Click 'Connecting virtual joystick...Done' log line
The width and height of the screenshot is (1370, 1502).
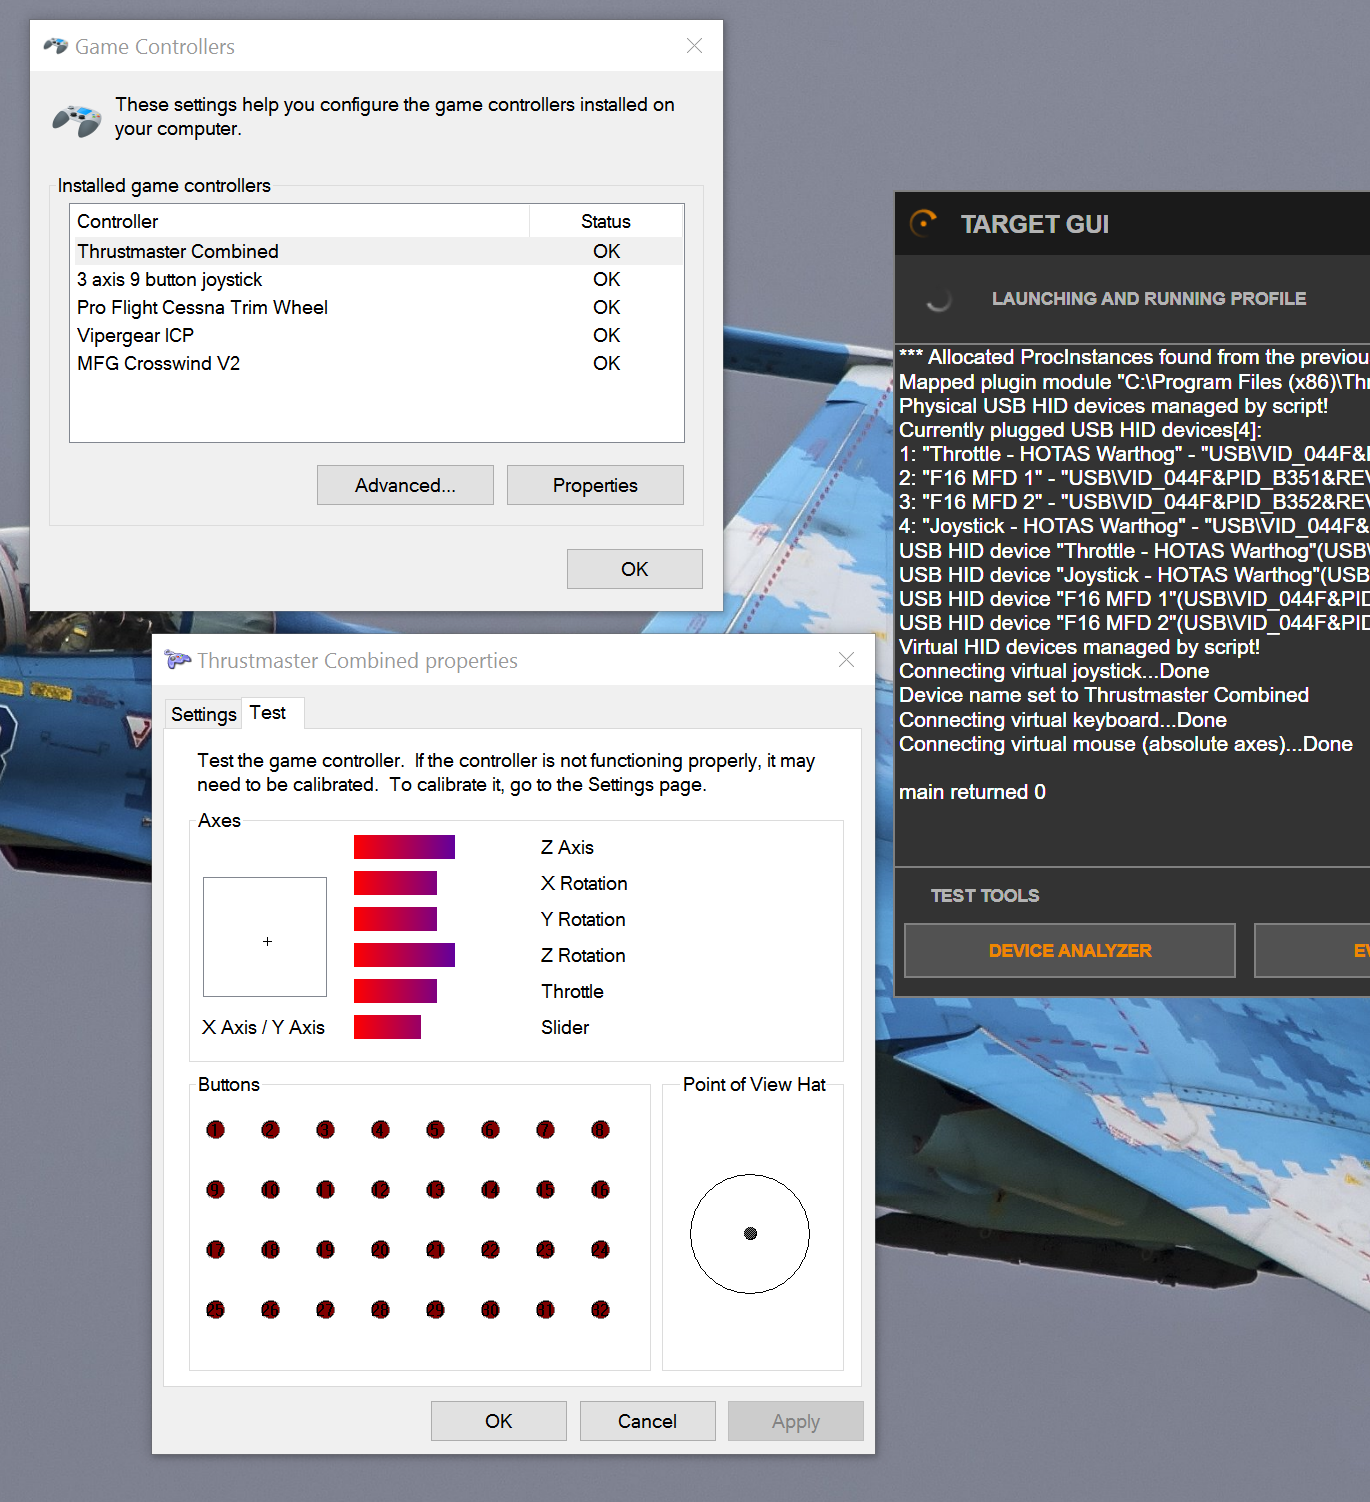coord(1054,671)
